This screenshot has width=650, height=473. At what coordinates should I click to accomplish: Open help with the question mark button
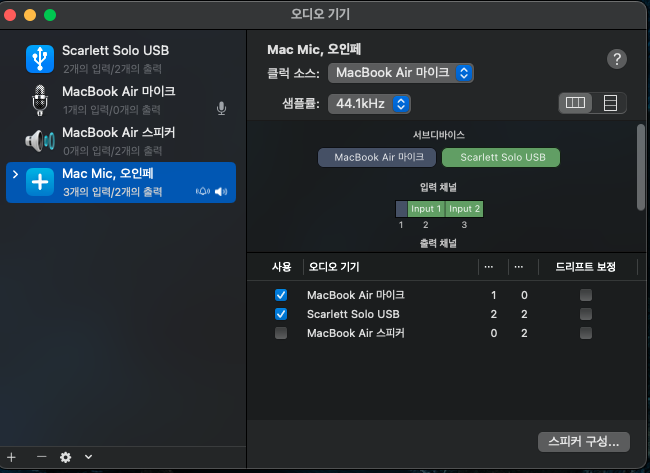click(616, 59)
